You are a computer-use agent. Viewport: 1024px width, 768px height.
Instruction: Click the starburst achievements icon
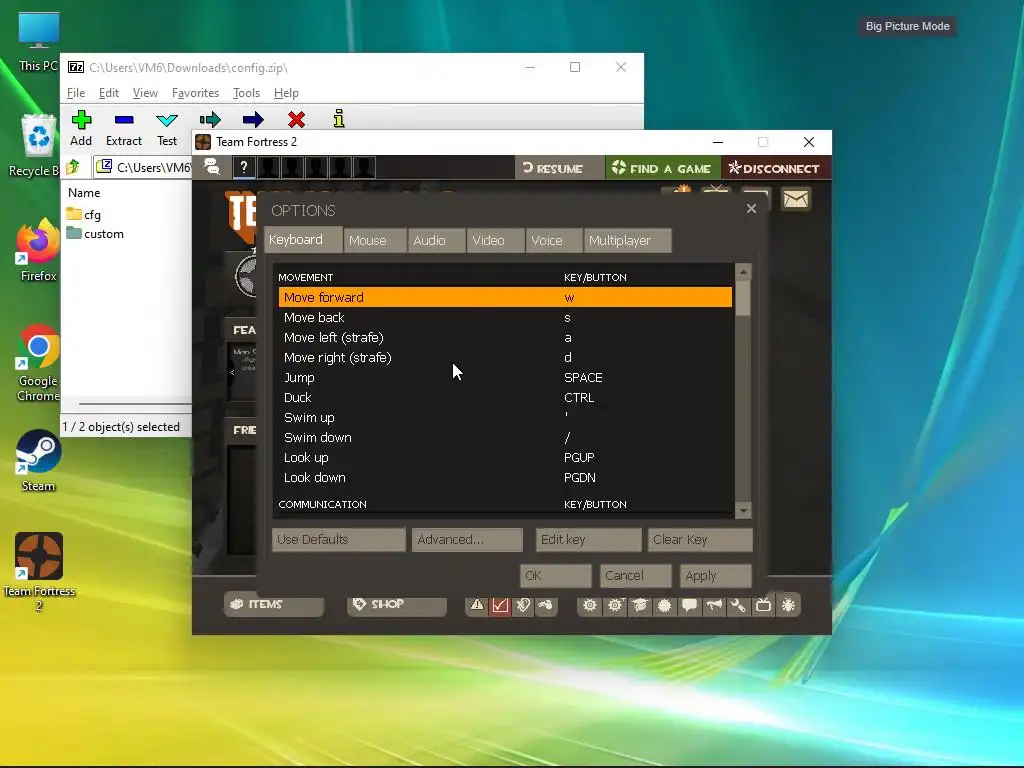(x=664, y=605)
